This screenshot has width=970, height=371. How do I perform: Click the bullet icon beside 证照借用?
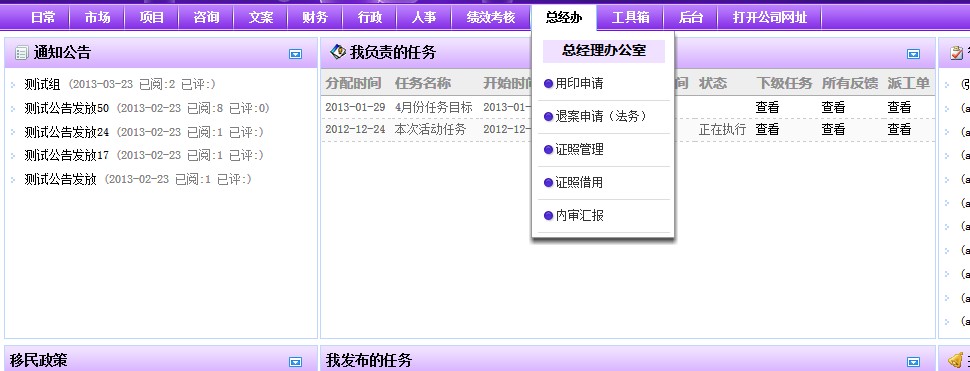tap(548, 183)
